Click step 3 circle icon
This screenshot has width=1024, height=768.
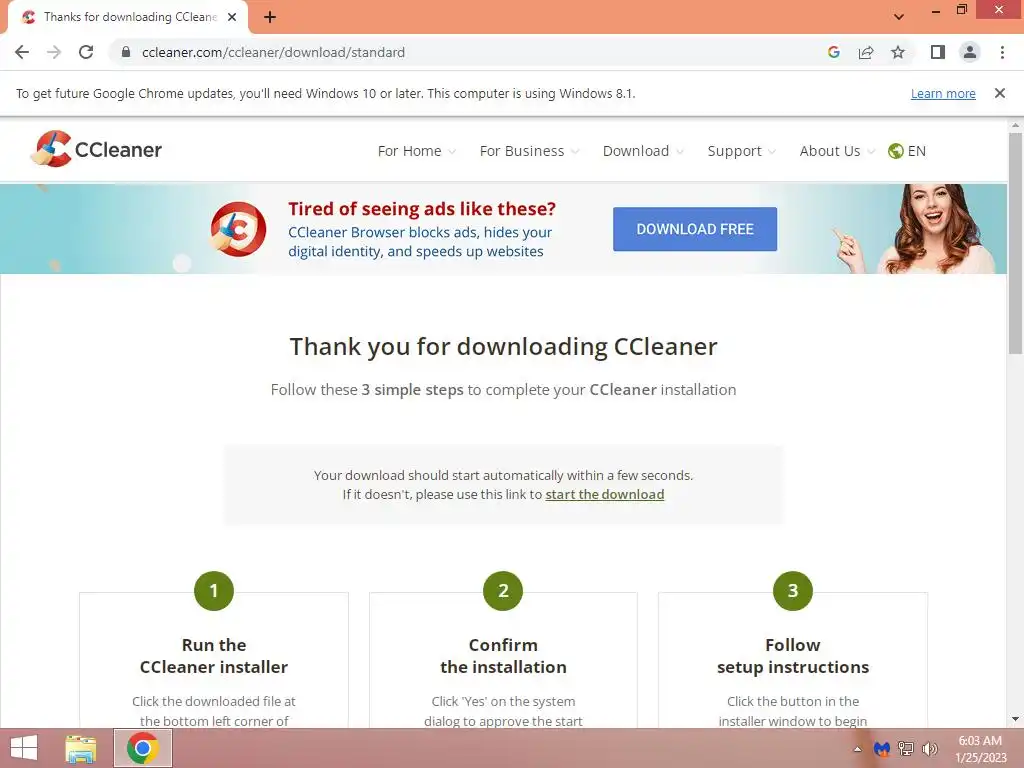pyautogui.click(x=793, y=591)
